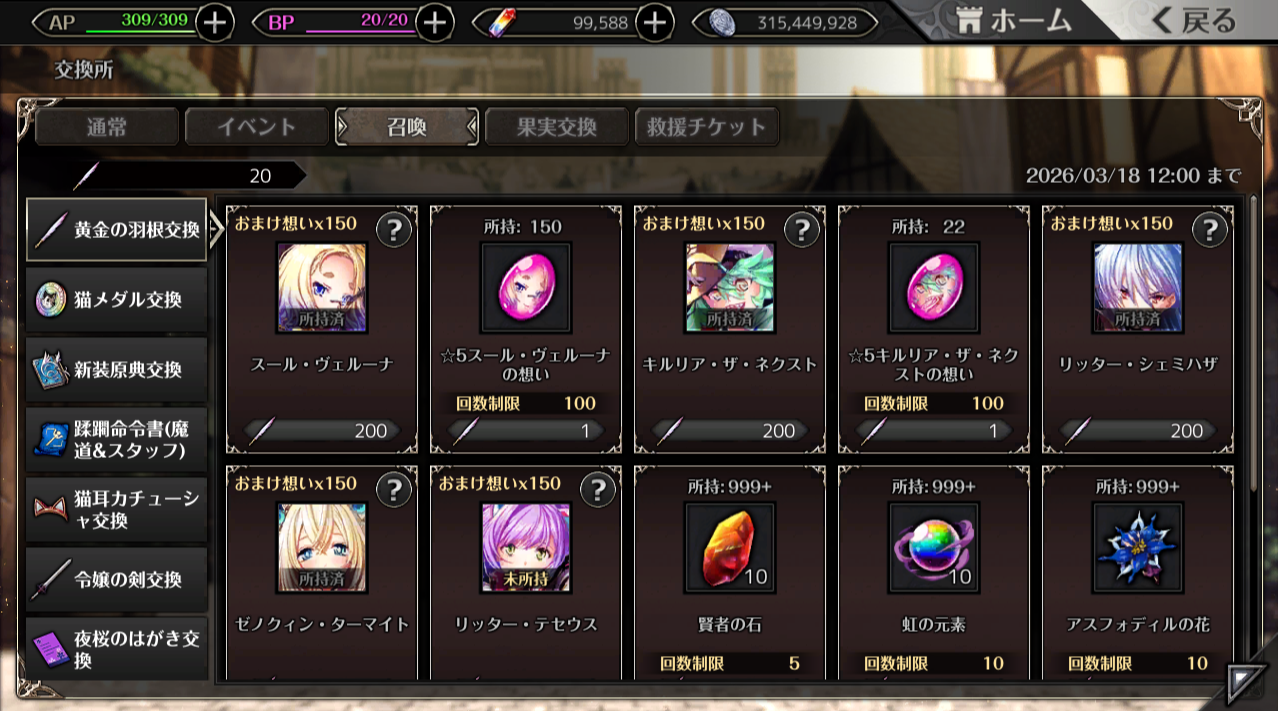Image resolution: width=1278 pixels, height=711 pixels.
Task: Select 猫メダル交換 in sidebar
Action: 117,300
